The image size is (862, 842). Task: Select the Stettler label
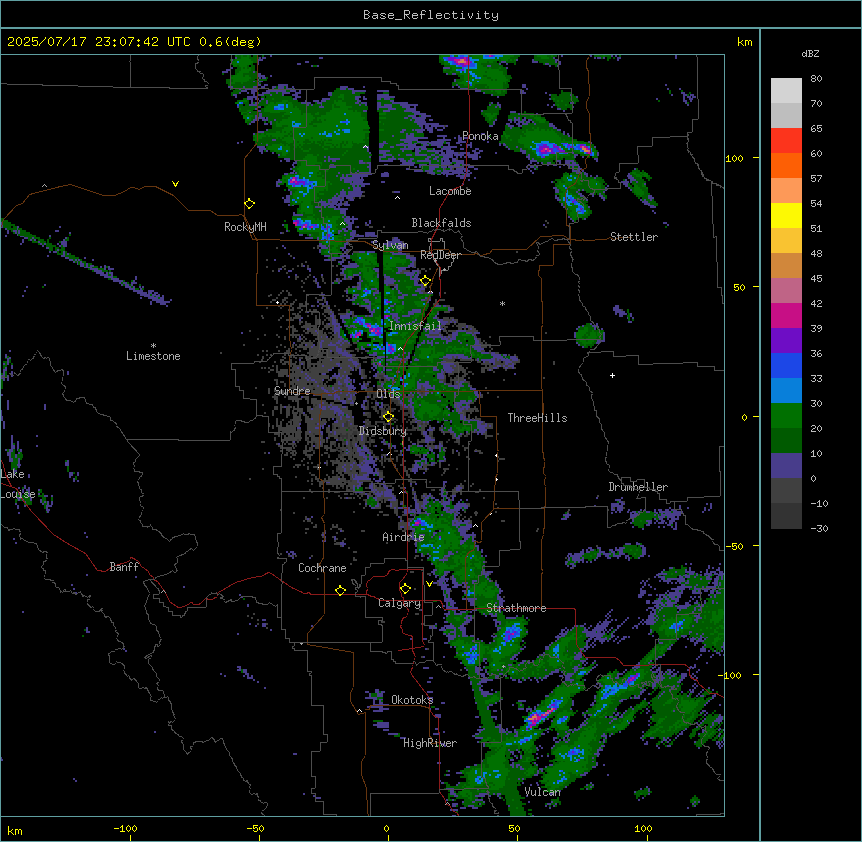[634, 237]
